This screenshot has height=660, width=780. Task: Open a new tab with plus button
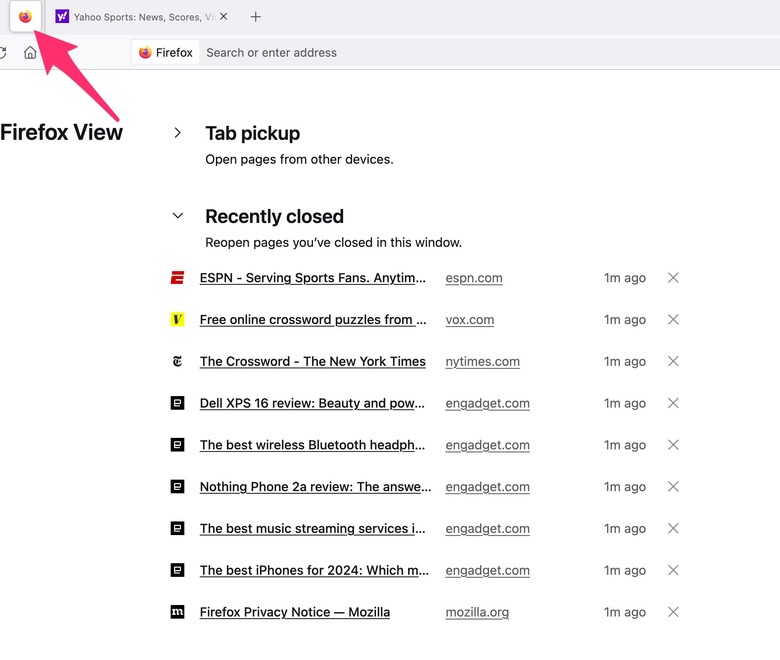[255, 17]
